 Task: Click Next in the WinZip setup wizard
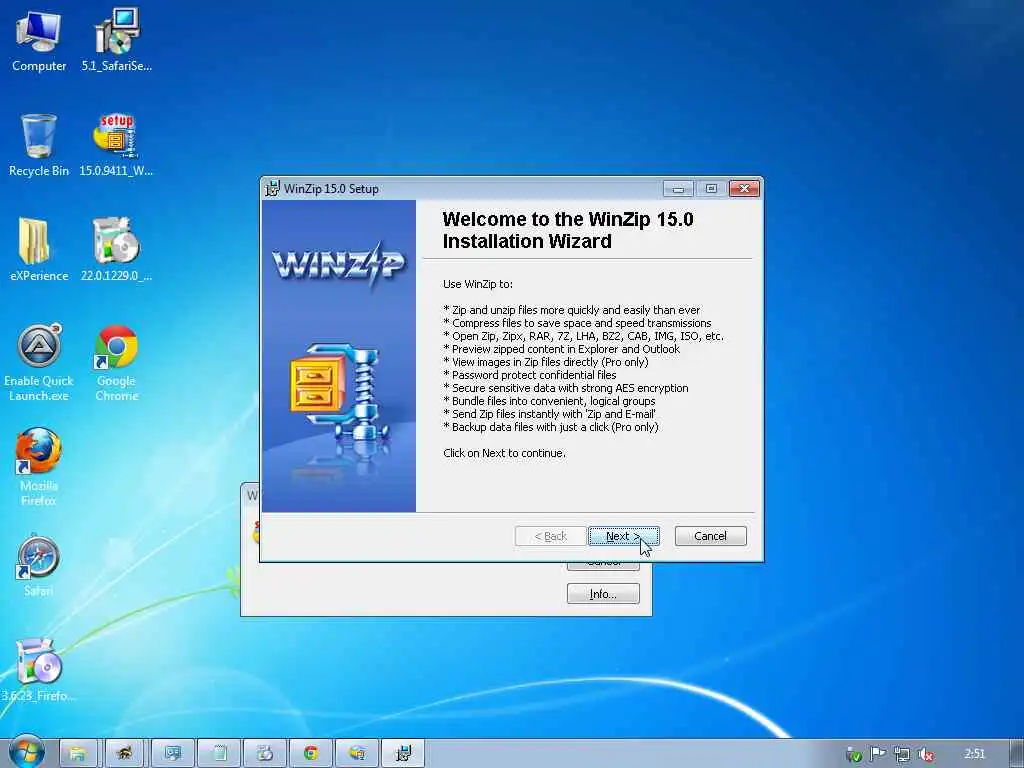coord(624,536)
